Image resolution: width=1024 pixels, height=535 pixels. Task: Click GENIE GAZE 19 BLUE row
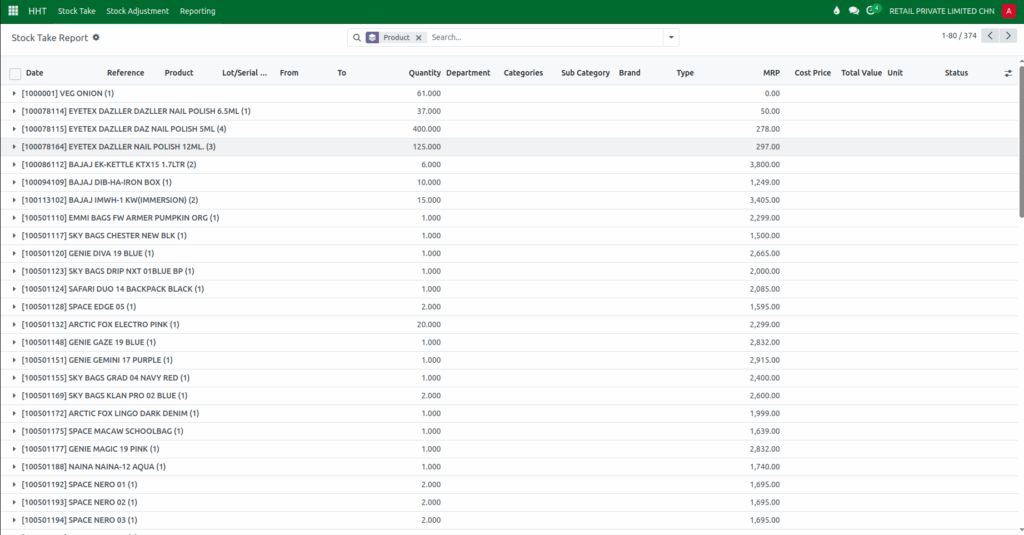[x=509, y=342]
